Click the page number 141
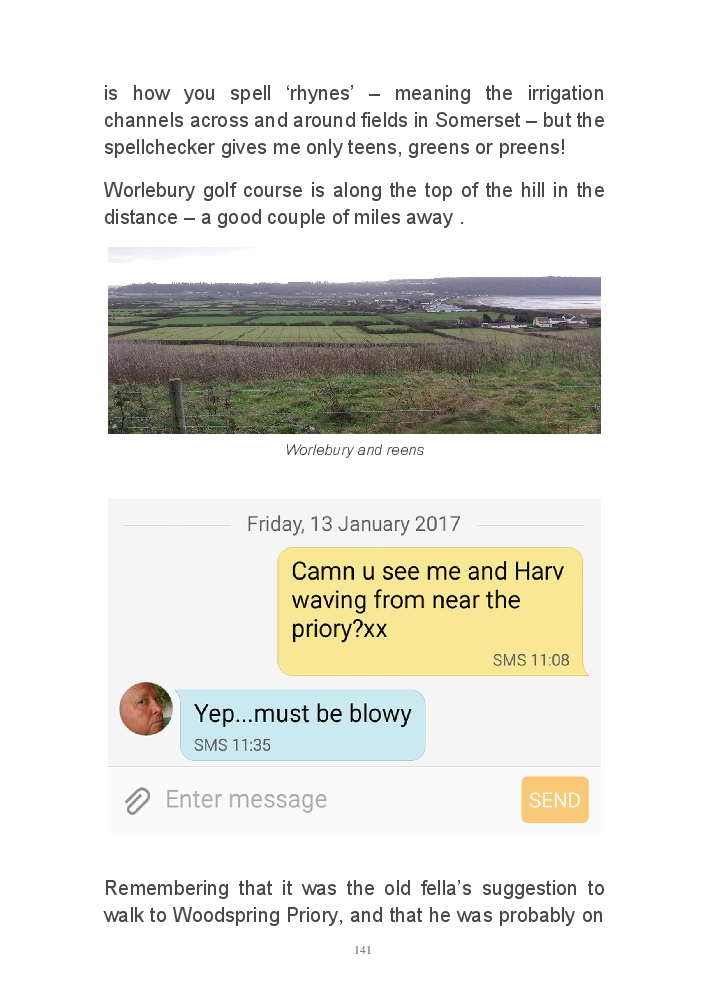 [363, 950]
